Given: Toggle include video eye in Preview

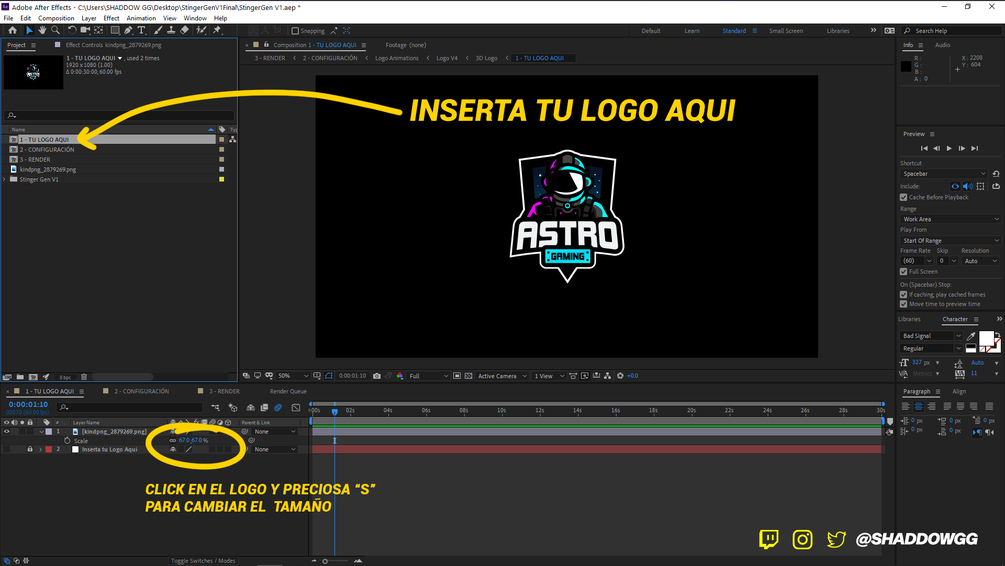Looking at the screenshot, I should (955, 187).
